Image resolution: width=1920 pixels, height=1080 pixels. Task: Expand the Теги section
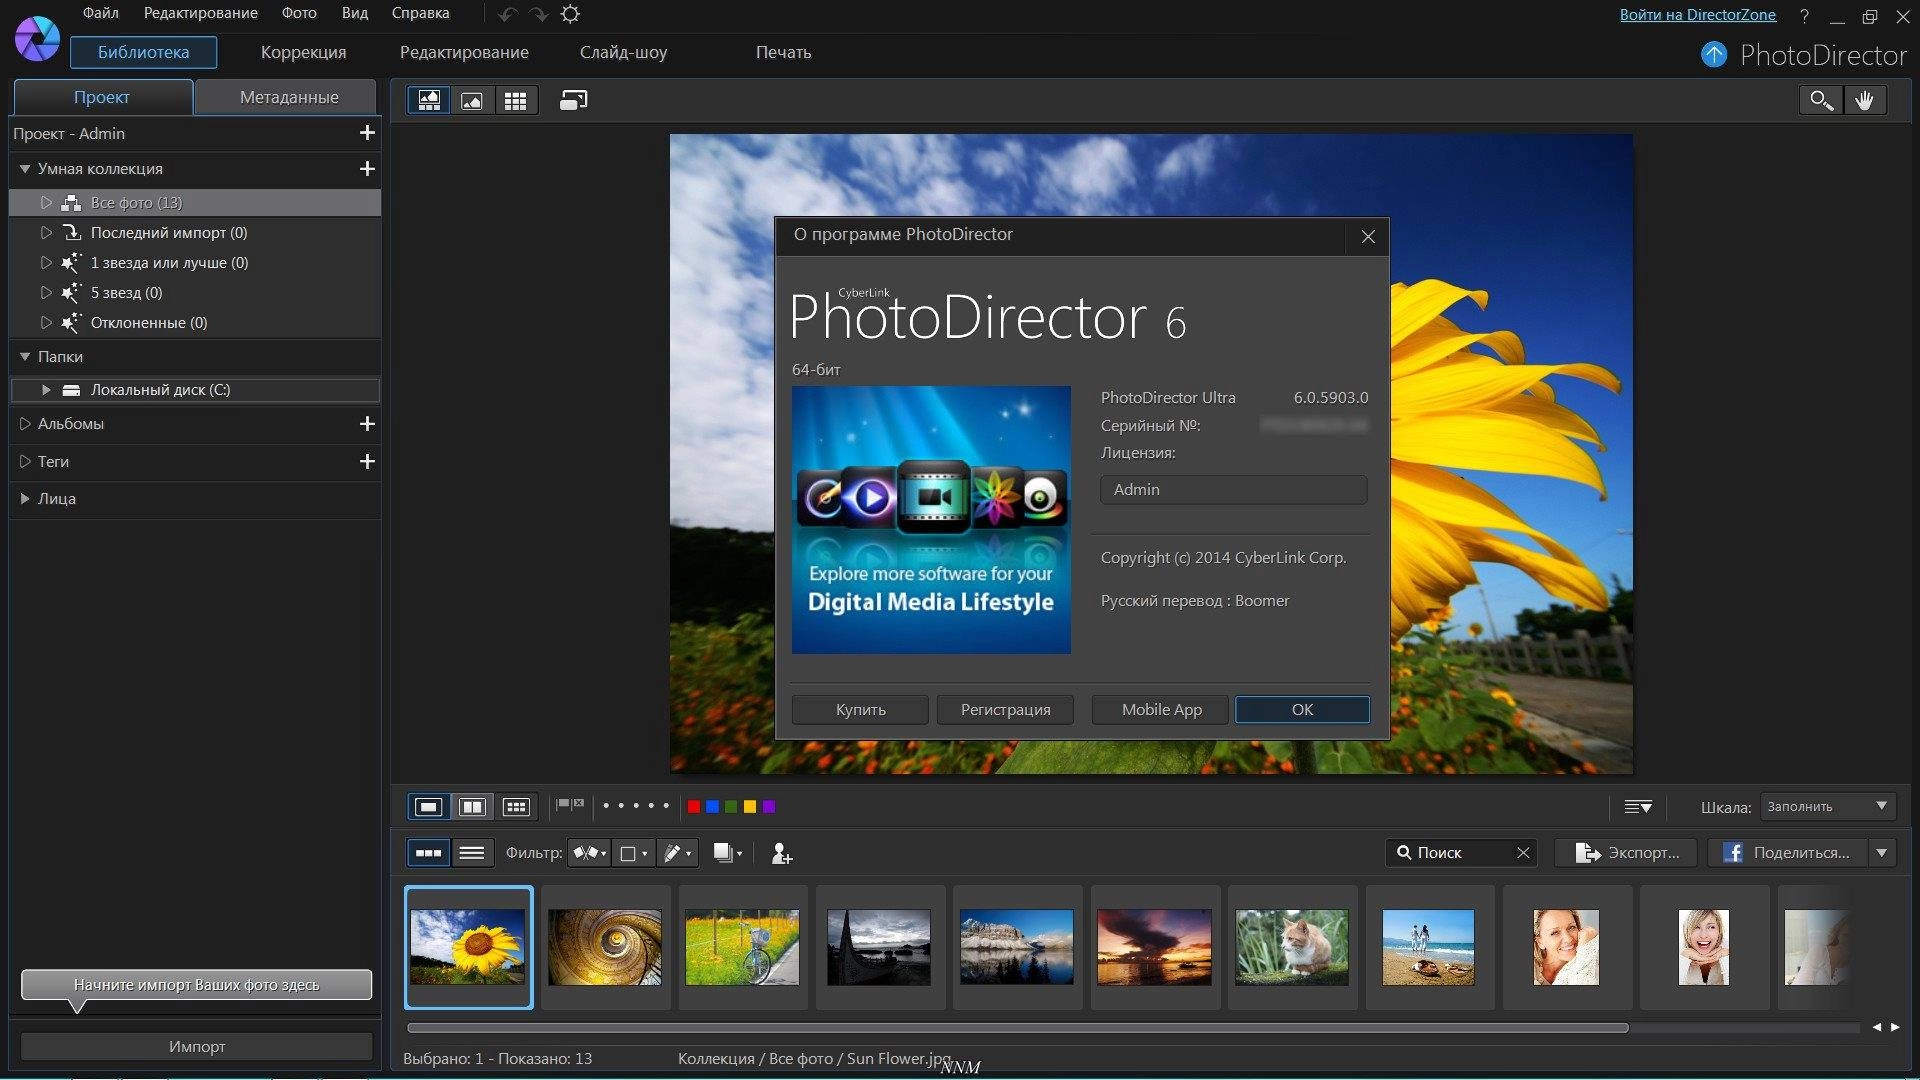pos(25,461)
